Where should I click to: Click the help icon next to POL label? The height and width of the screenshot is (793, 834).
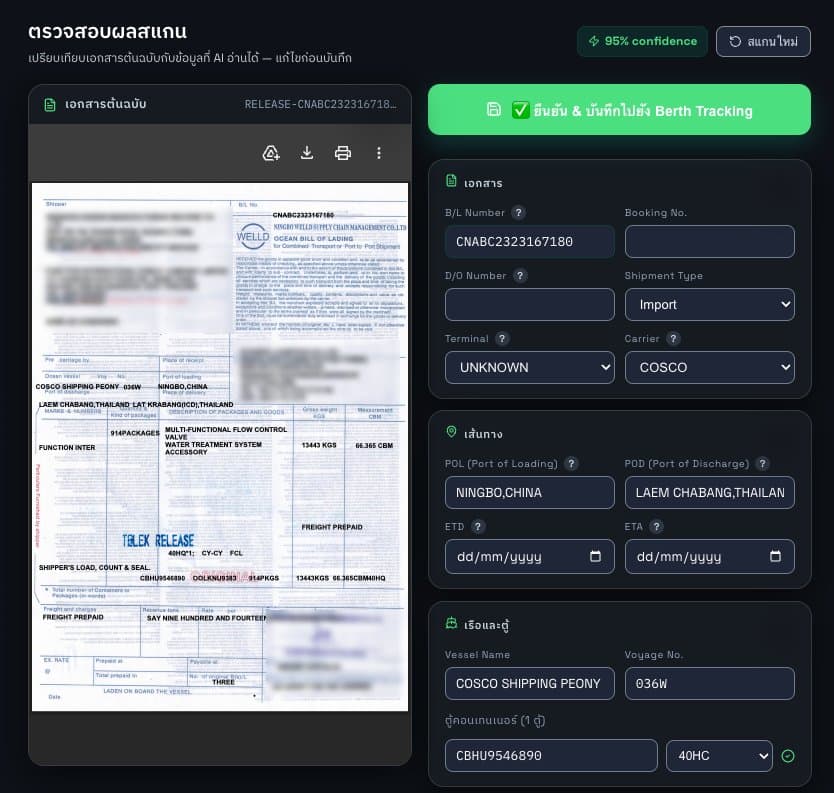(572, 463)
